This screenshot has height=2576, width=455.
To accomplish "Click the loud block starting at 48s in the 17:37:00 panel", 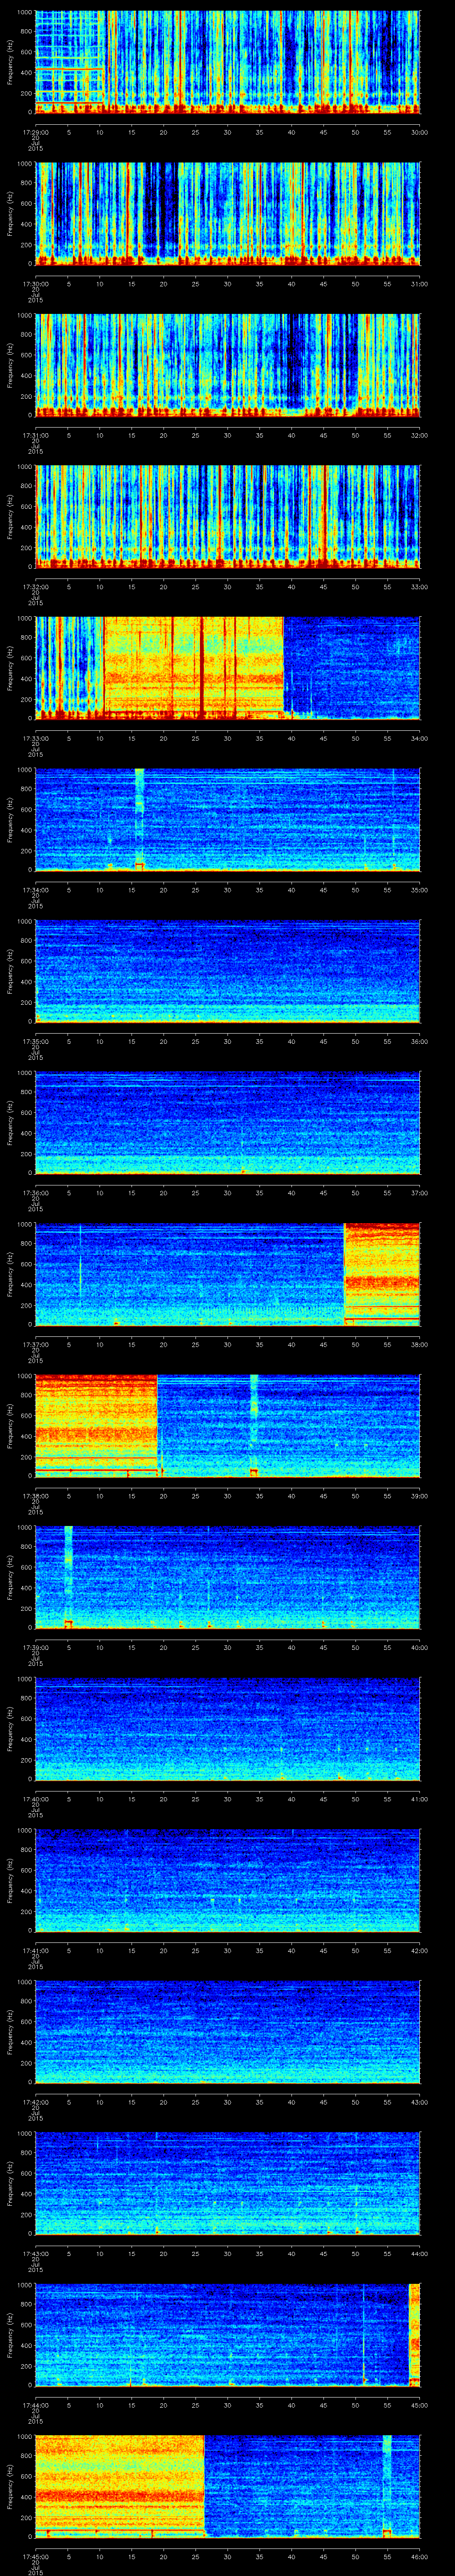I will coord(382,1273).
